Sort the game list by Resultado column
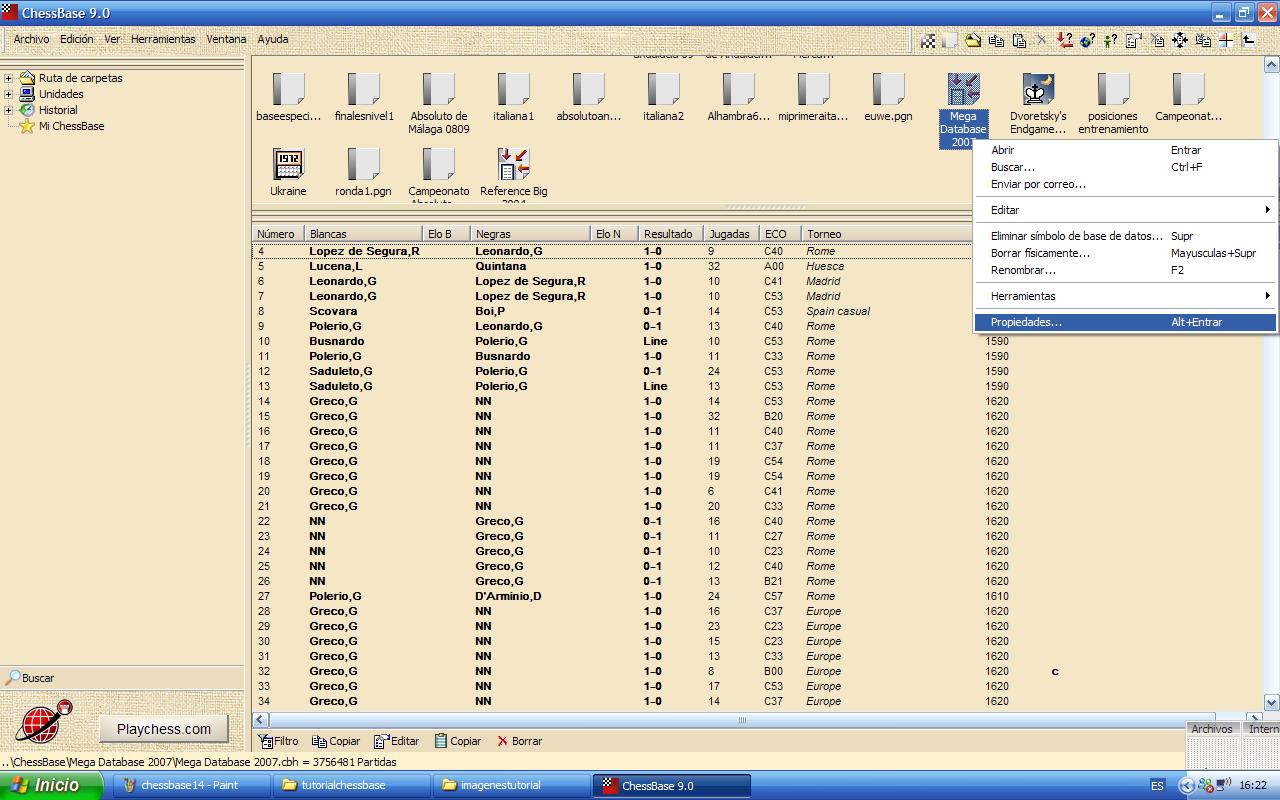This screenshot has width=1280, height=800. [x=671, y=234]
